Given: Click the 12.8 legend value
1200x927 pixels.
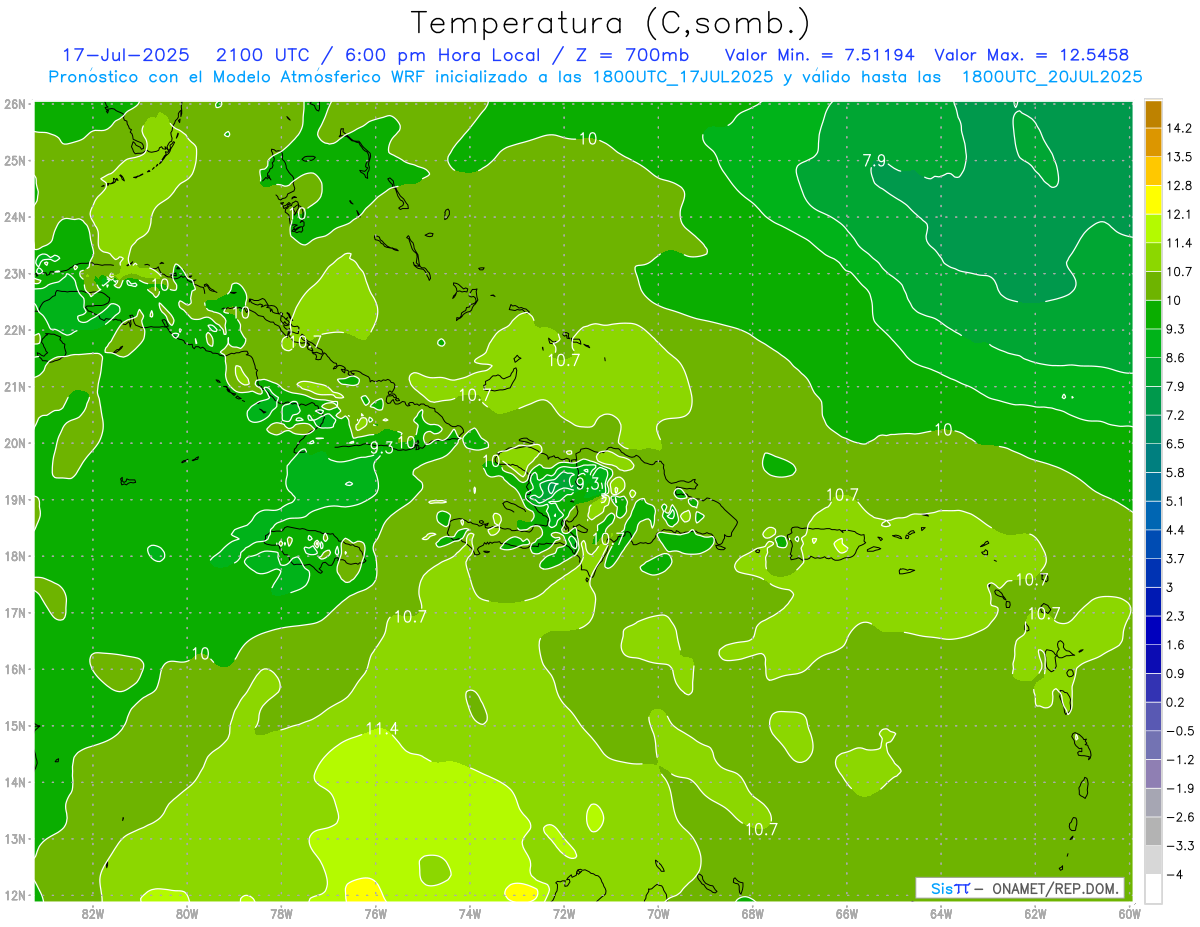Looking at the screenshot, I should [x=1179, y=185].
